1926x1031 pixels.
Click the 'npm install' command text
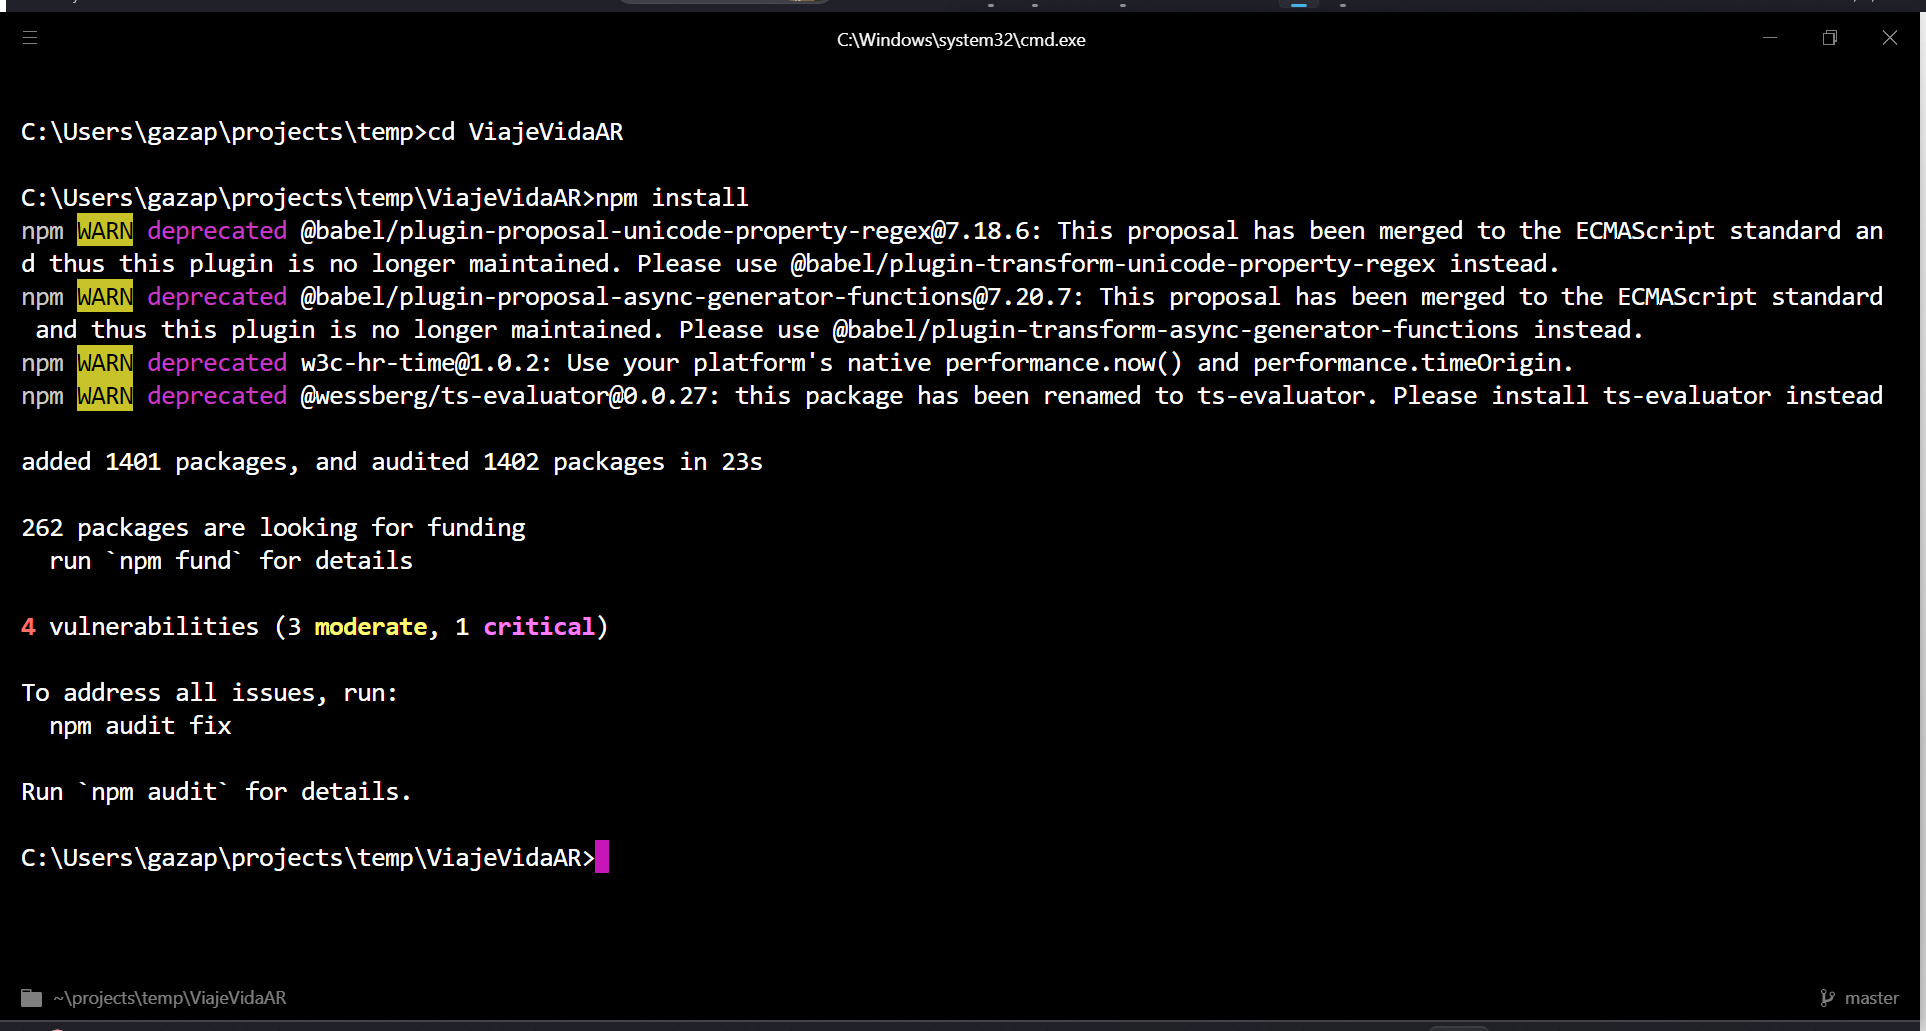click(672, 198)
